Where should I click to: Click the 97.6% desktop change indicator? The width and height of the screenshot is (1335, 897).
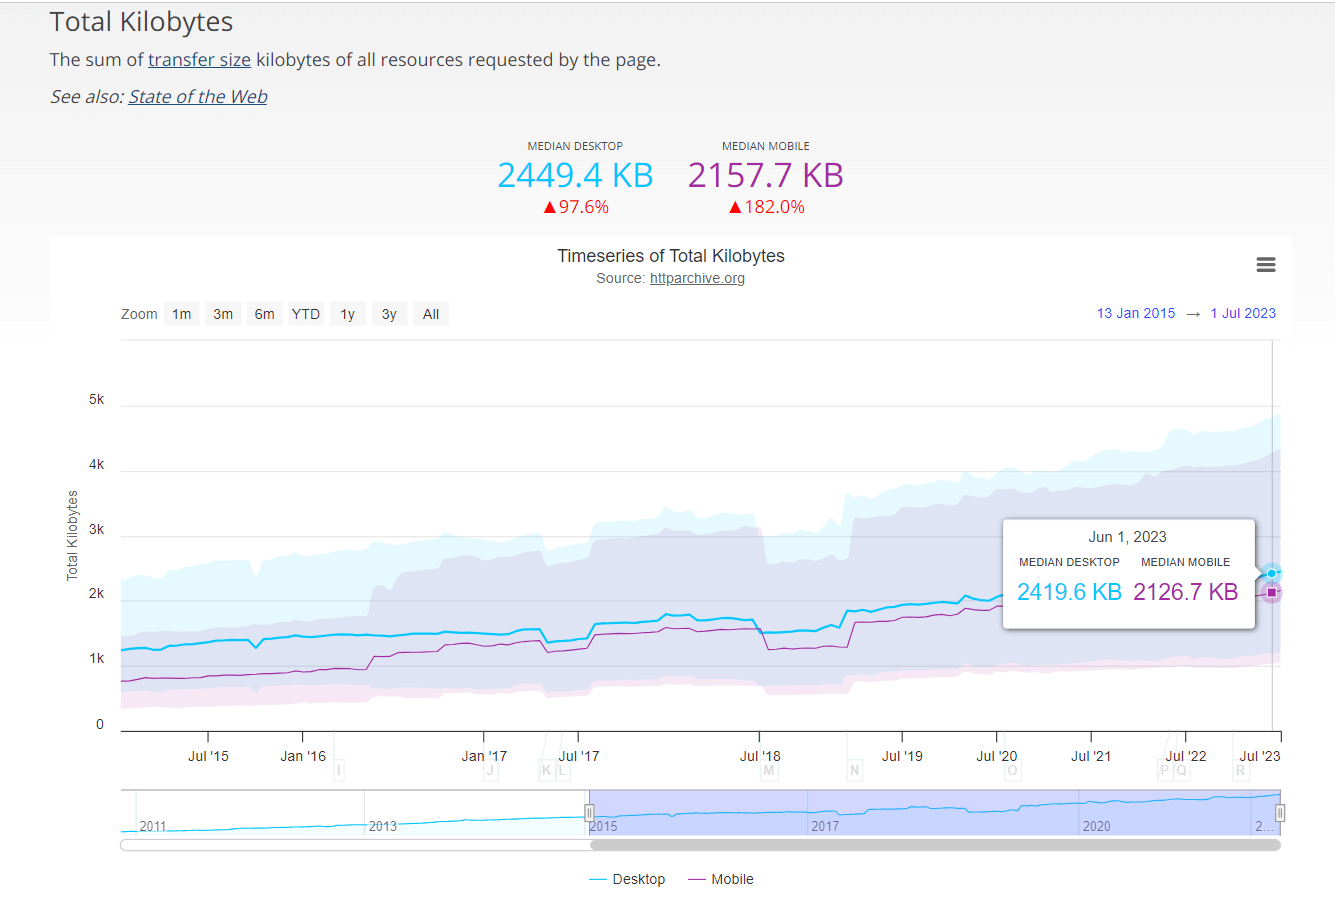pos(575,207)
